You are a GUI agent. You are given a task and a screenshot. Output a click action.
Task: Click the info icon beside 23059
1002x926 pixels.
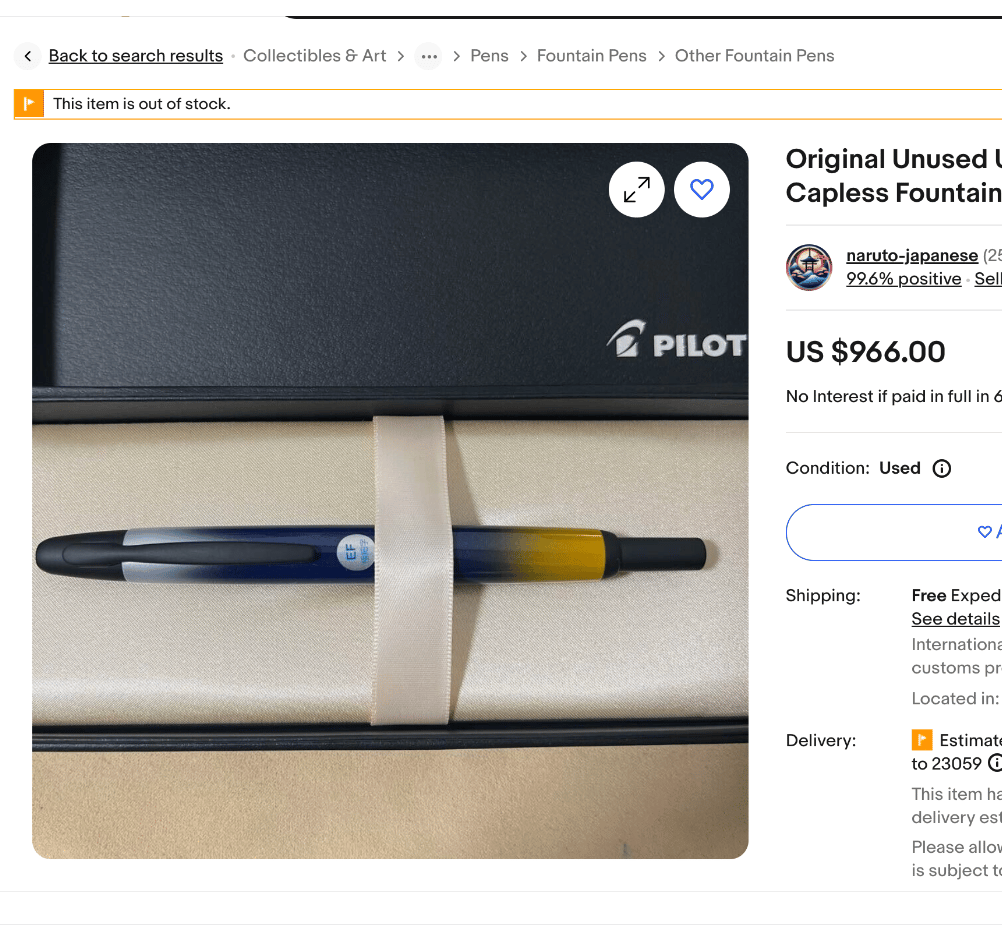994,763
